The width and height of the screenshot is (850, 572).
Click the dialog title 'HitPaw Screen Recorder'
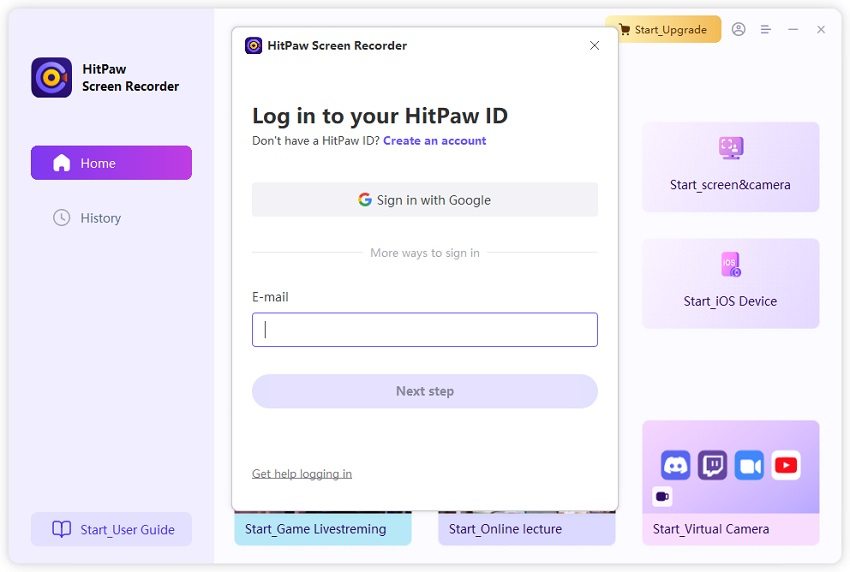click(337, 46)
